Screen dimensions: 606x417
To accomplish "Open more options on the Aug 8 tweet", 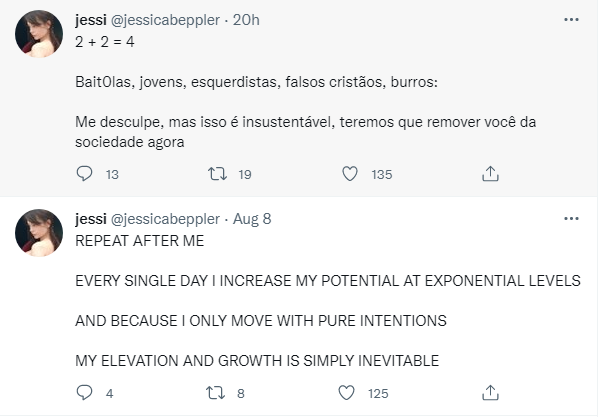I will pyautogui.click(x=572, y=219).
